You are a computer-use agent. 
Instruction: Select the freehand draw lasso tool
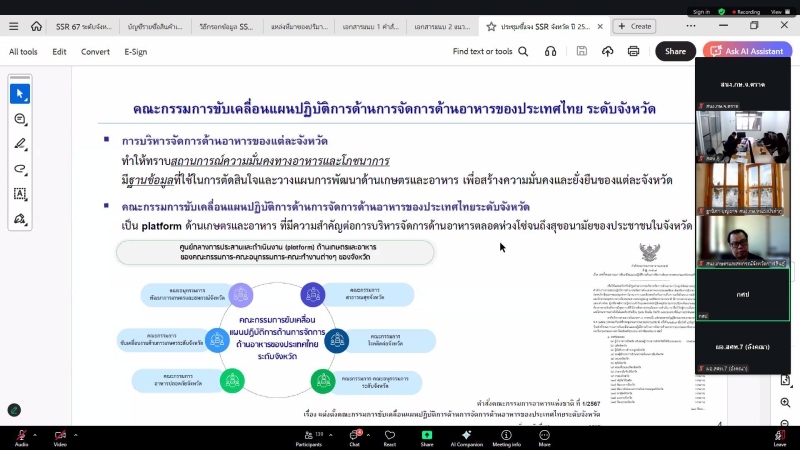pyautogui.click(x=20, y=169)
